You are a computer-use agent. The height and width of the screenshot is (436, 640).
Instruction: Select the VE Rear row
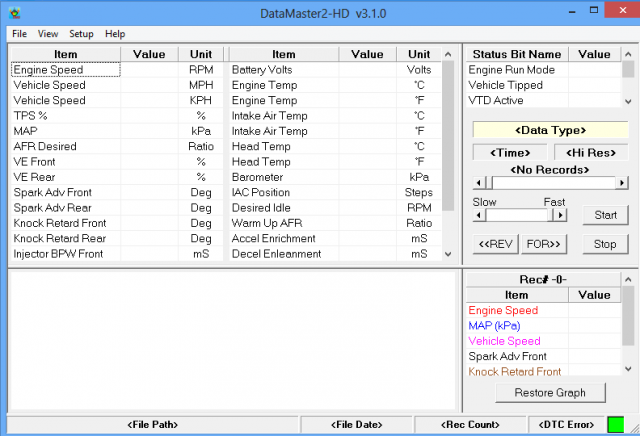click(118, 177)
